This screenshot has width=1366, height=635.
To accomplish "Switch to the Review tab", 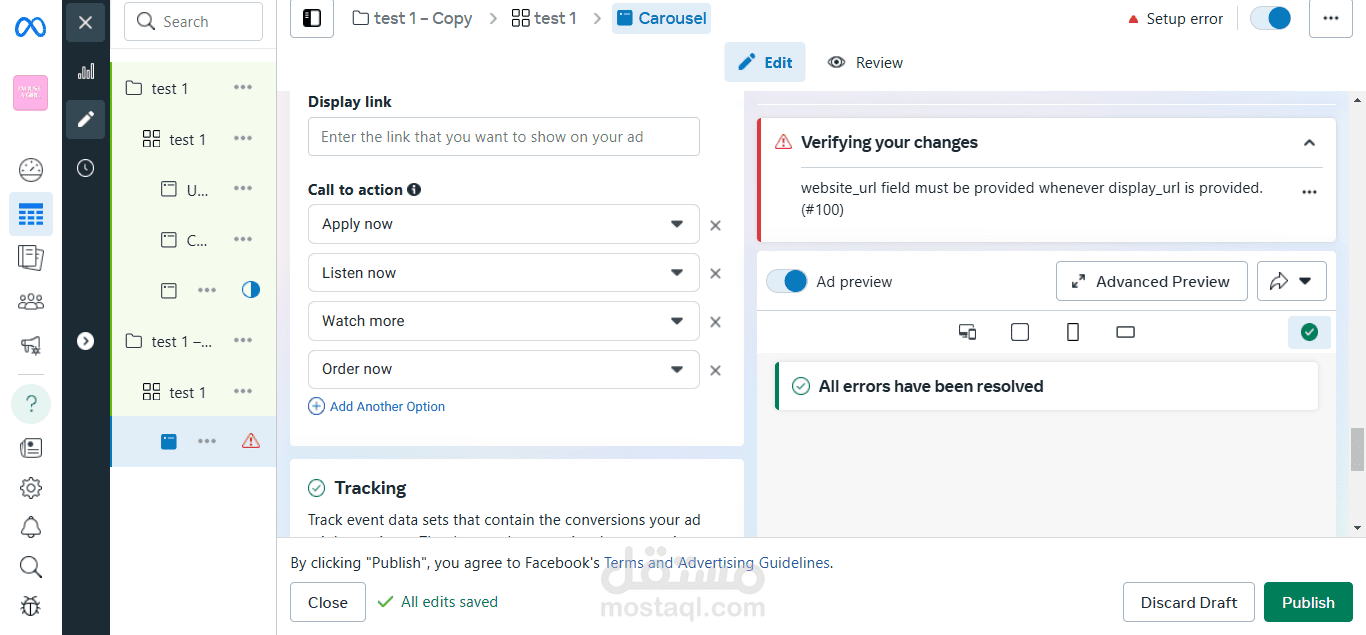I will [x=865, y=62].
